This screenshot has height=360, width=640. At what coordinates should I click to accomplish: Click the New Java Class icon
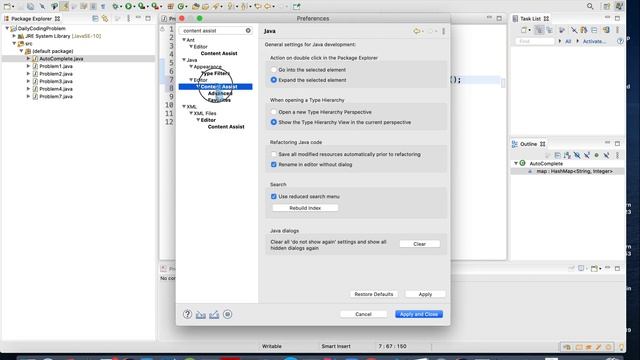pos(181,6)
